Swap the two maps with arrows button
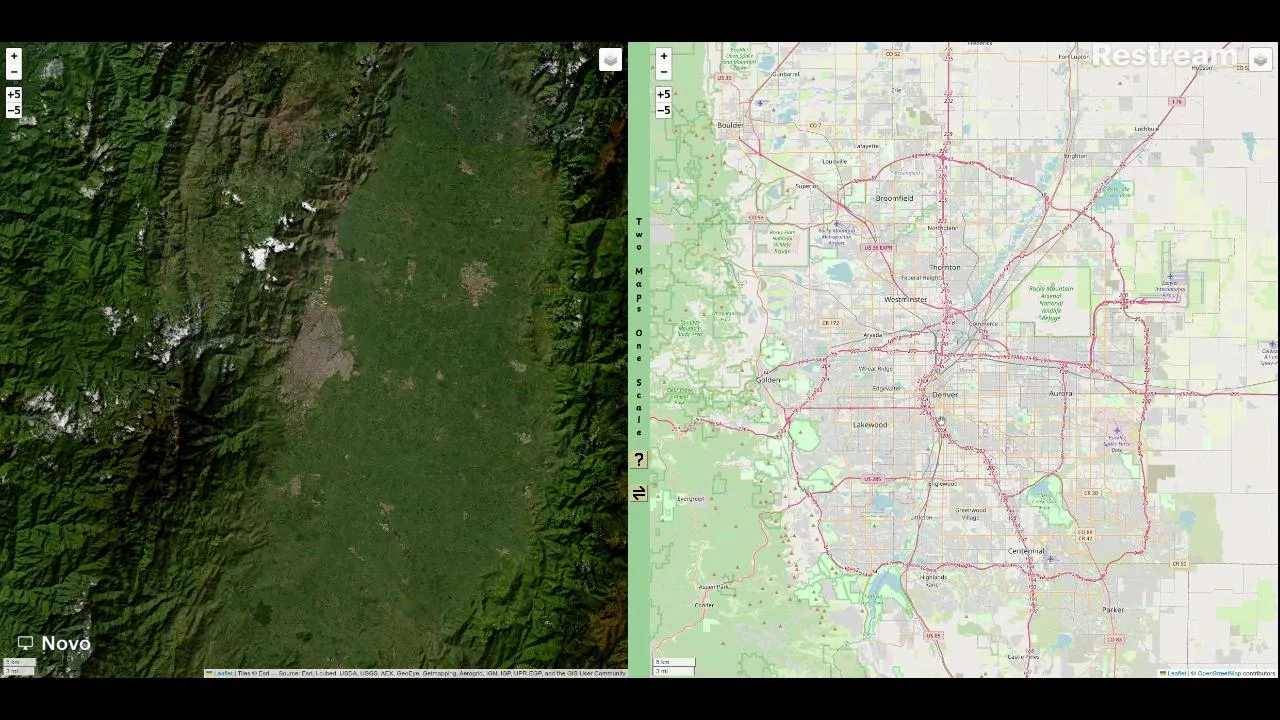Viewport: 1280px width, 720px height. (x=639, y=492)
